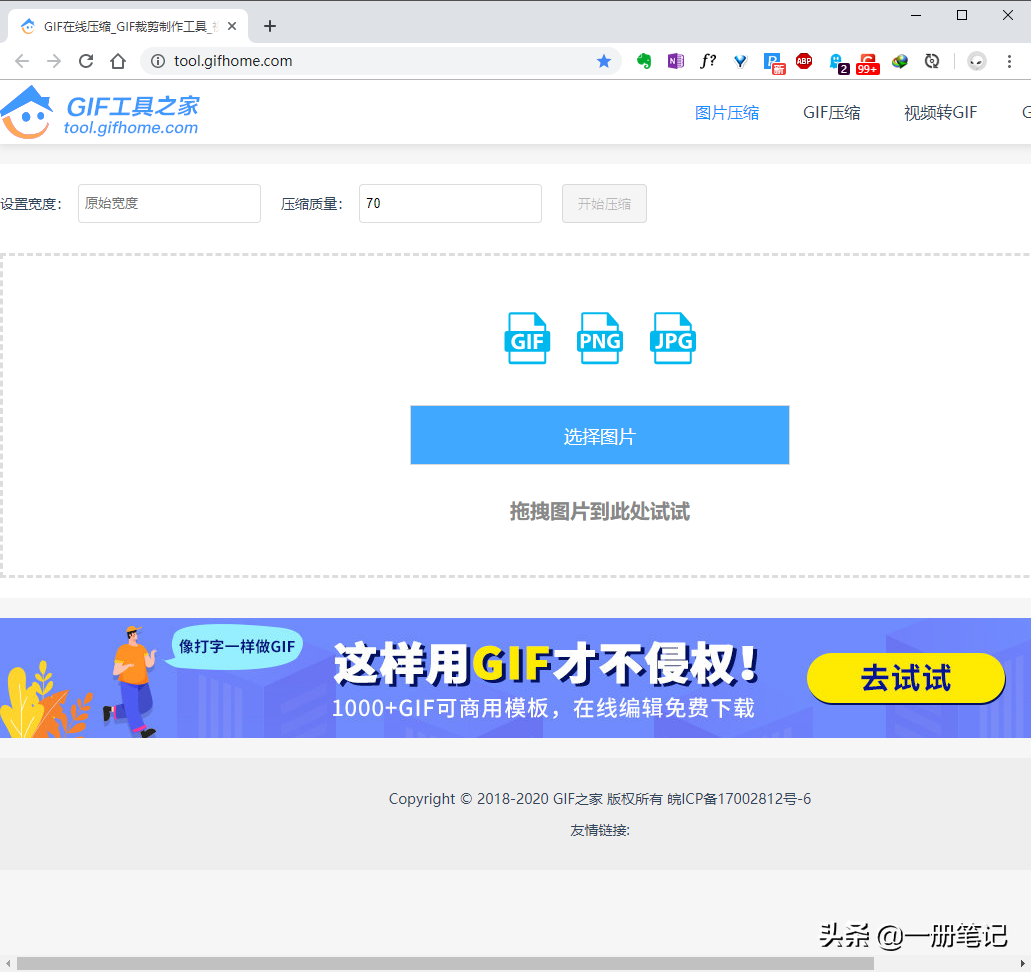The height and width of the screenshot is (972, 1031).
Task: Click the horizontal scrollbar at bottom
Action: 445,963
